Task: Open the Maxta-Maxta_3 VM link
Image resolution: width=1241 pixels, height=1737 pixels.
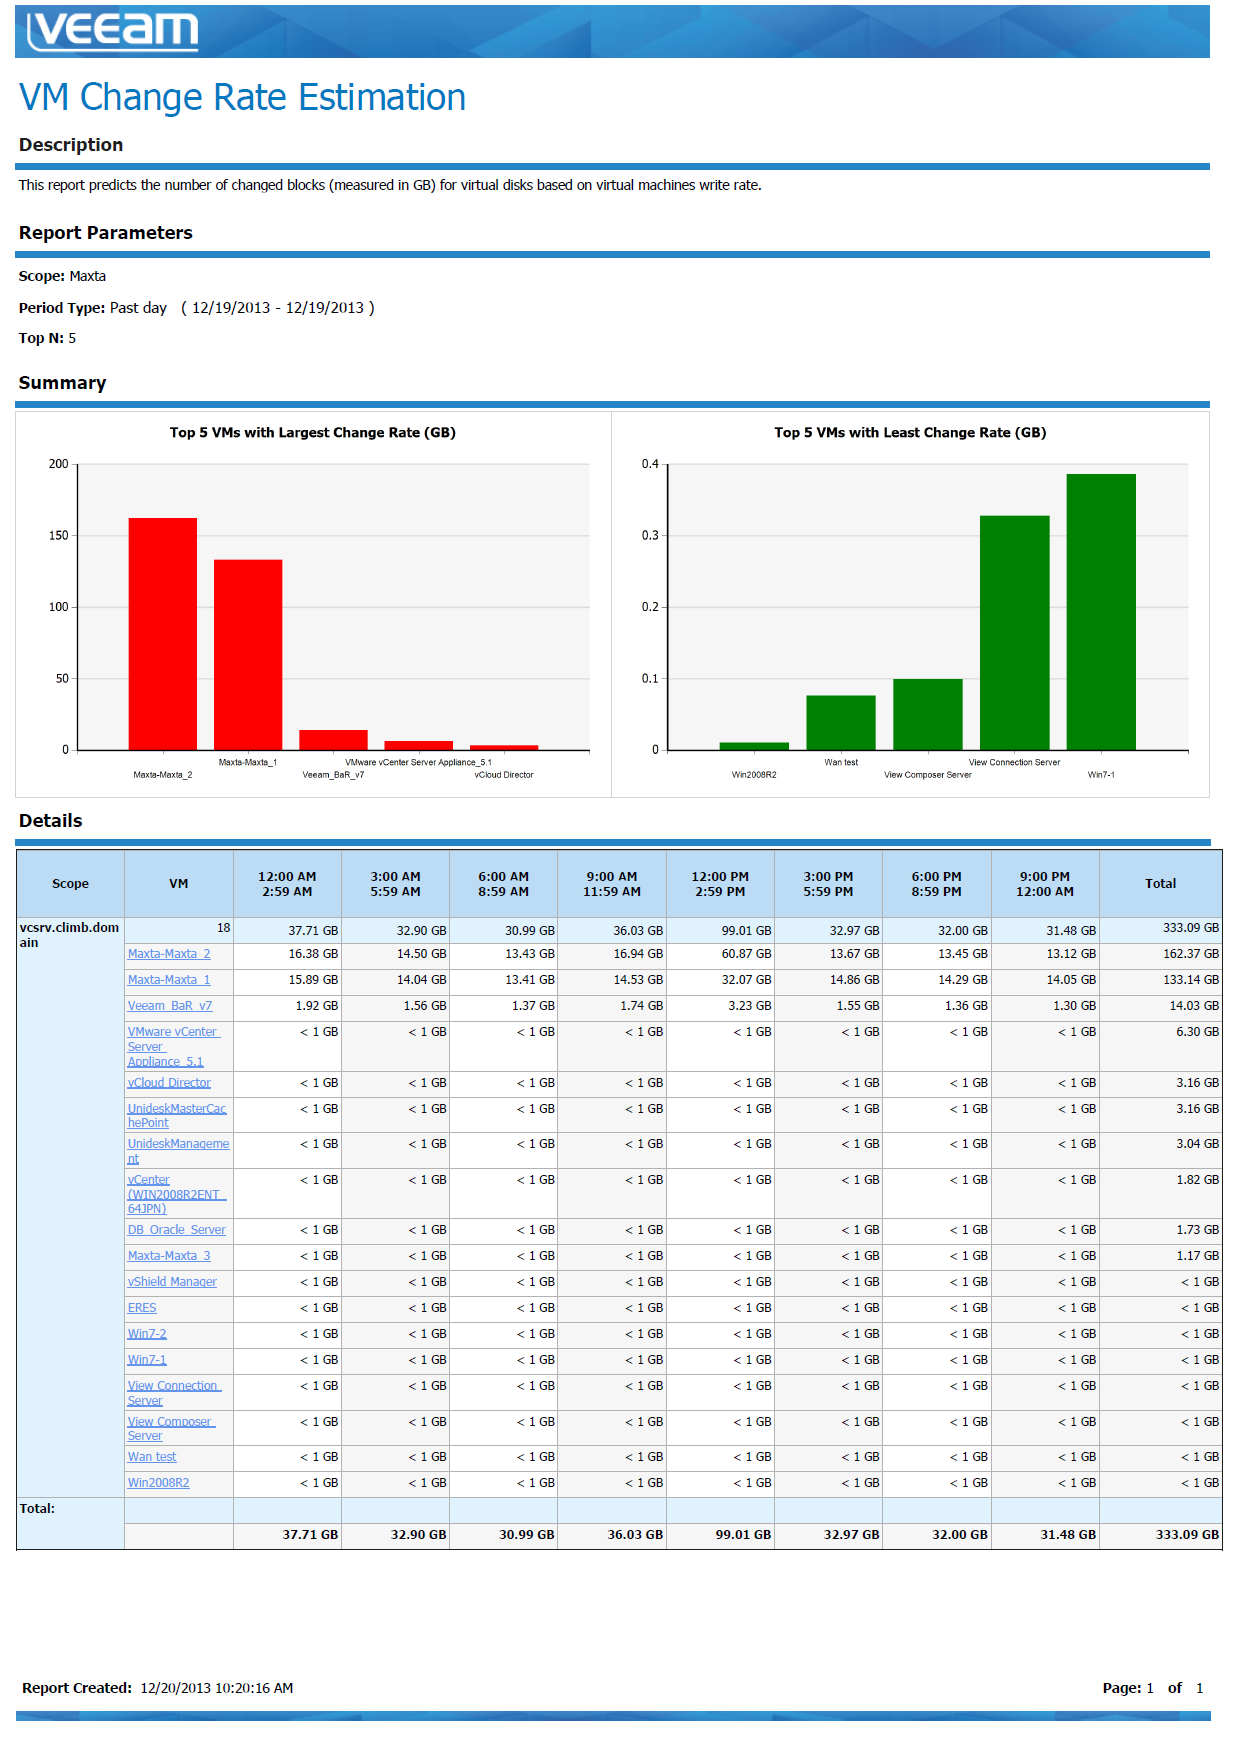Action: point(169,1256)
